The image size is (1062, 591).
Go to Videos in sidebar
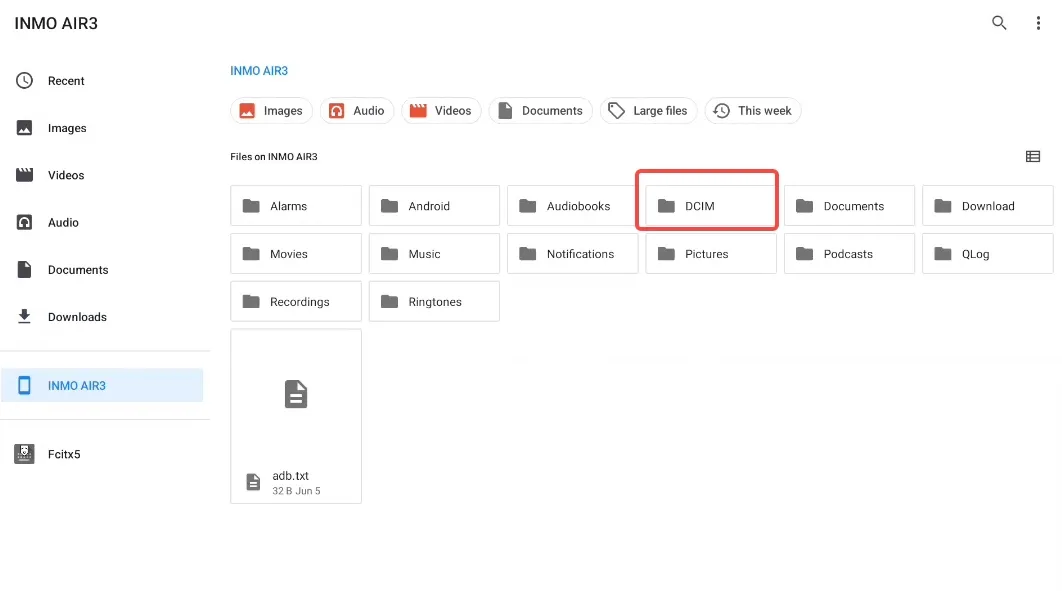point(66,175)
